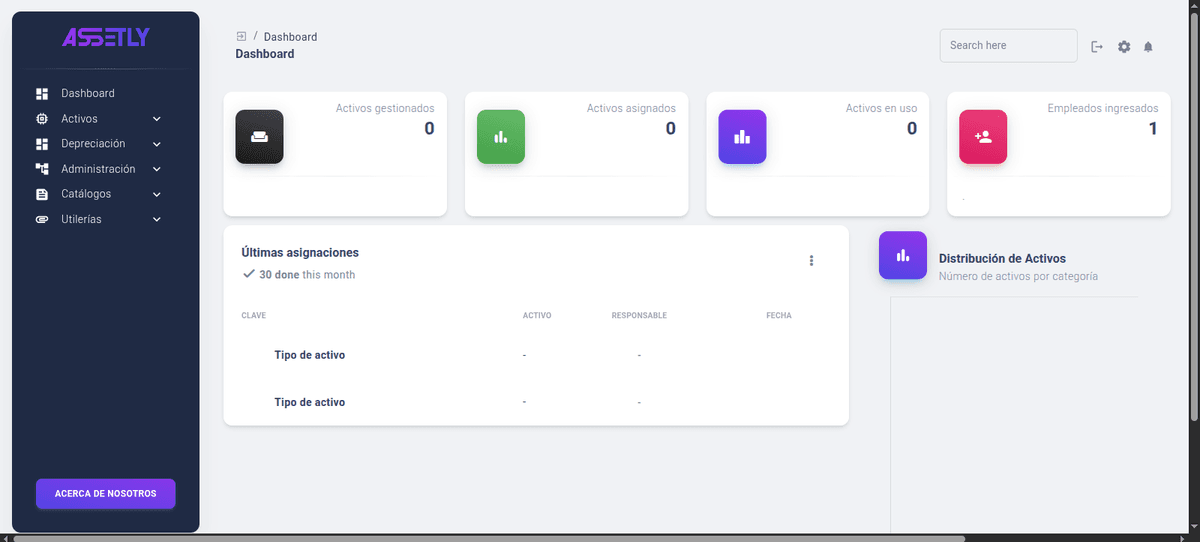1200x542 pixels.
Task: Click the horizontal scrollbar at the bottom
Action: click(x=490, y=538)
